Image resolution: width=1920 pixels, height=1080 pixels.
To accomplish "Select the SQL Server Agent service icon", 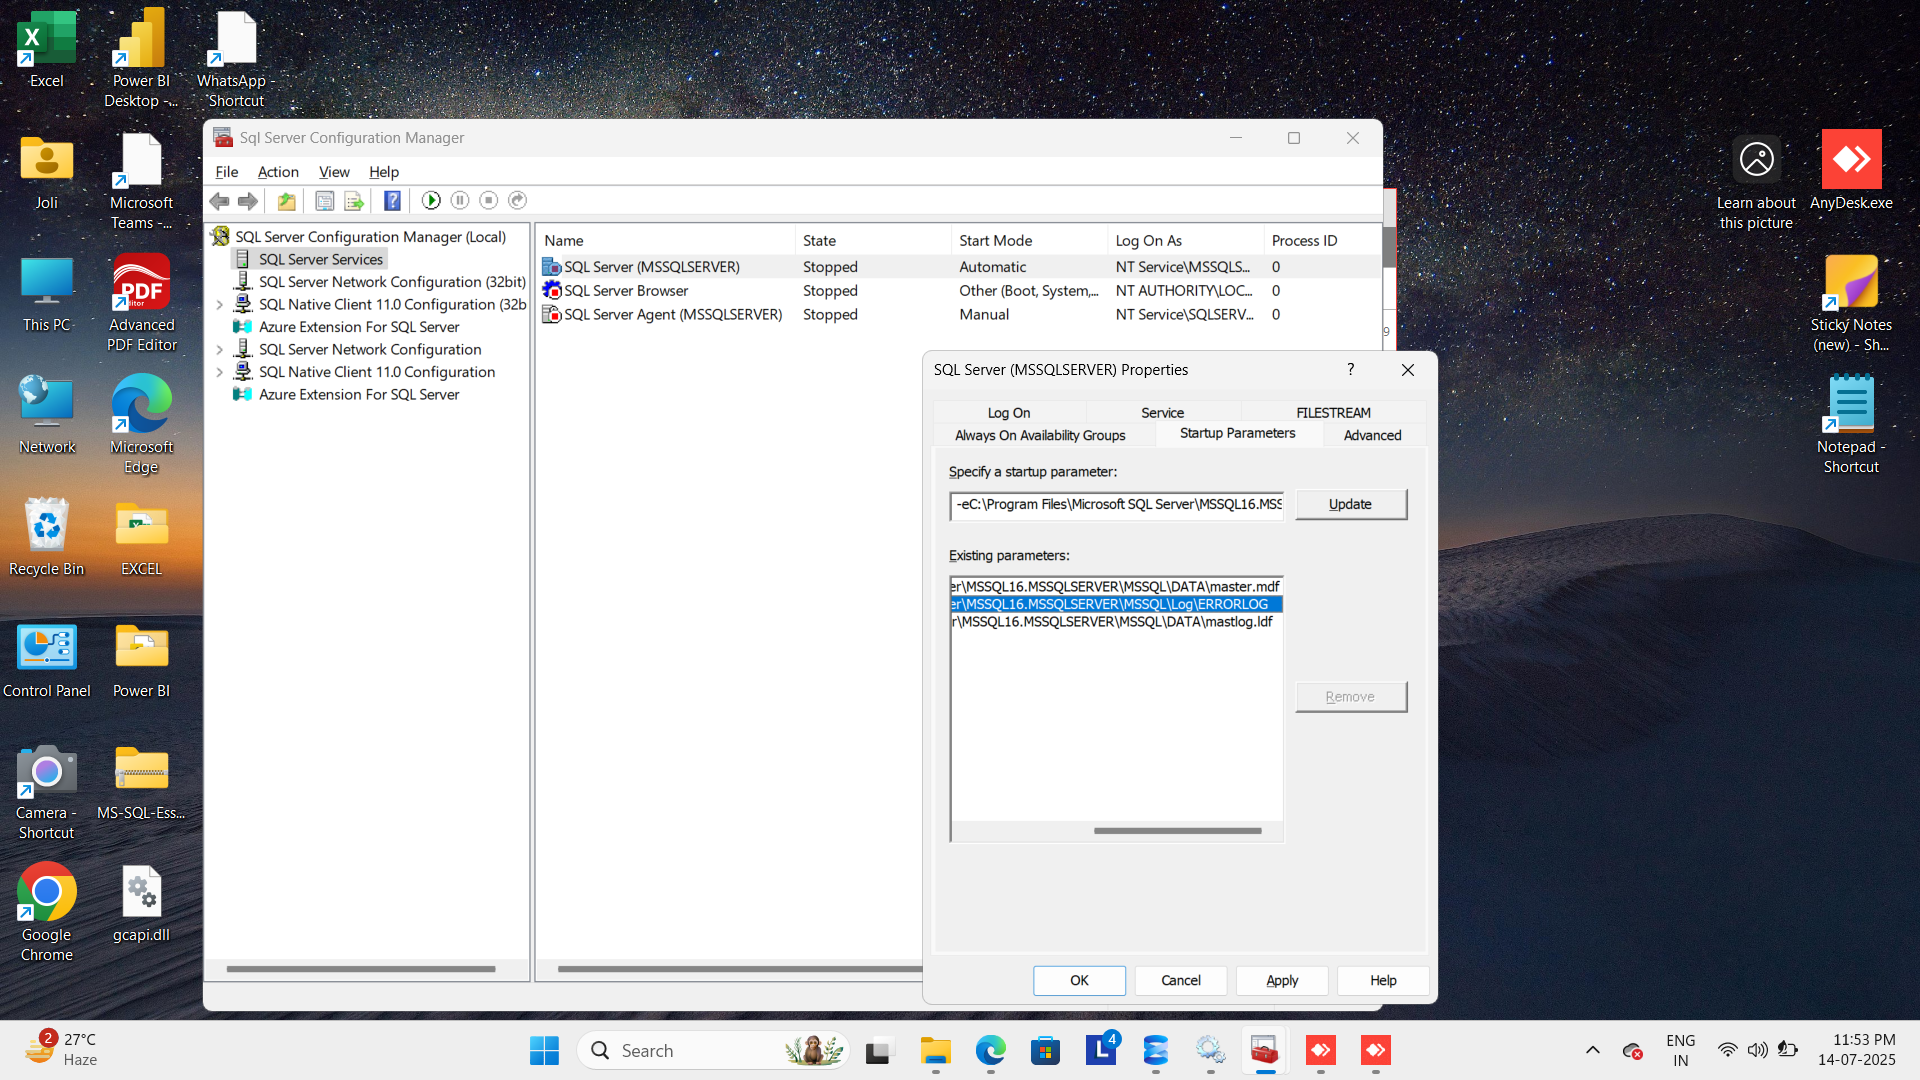I will point(551,314).
